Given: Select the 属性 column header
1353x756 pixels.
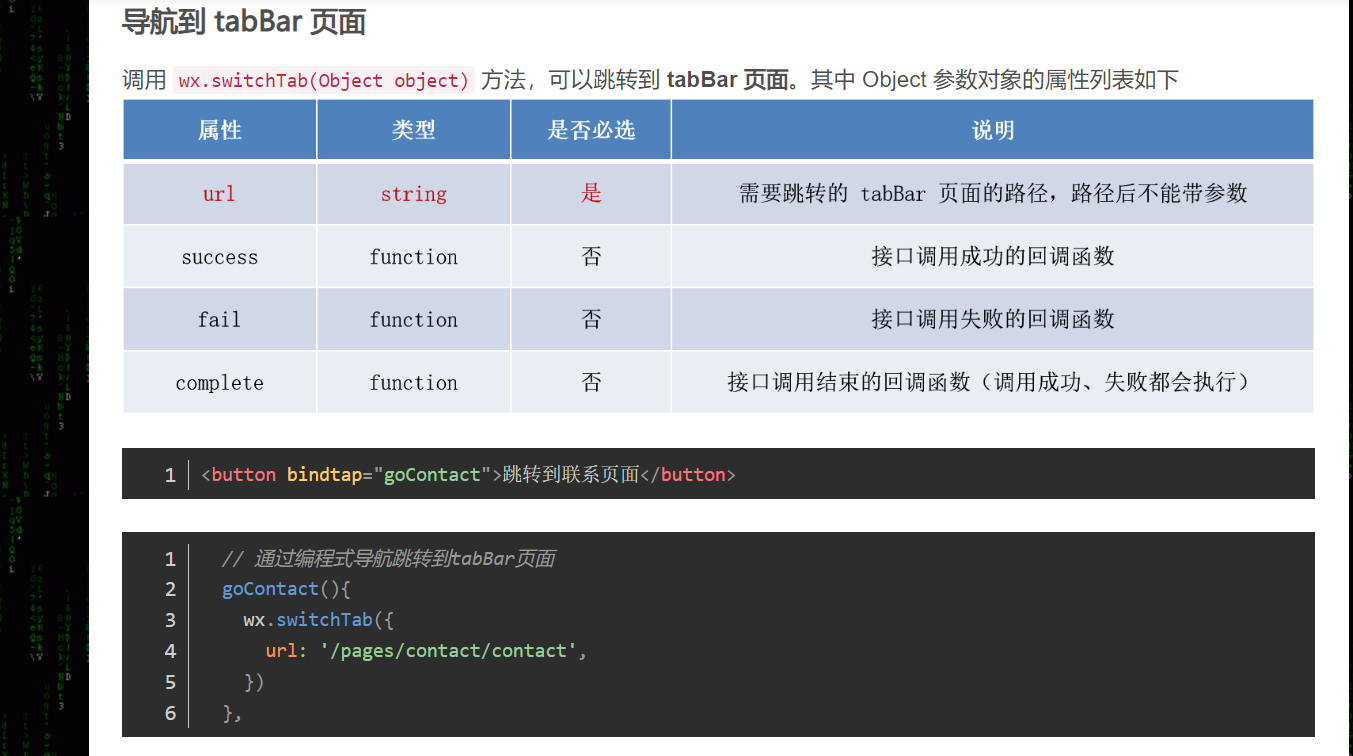Looking at the screenshot, I should coord(220,130).
